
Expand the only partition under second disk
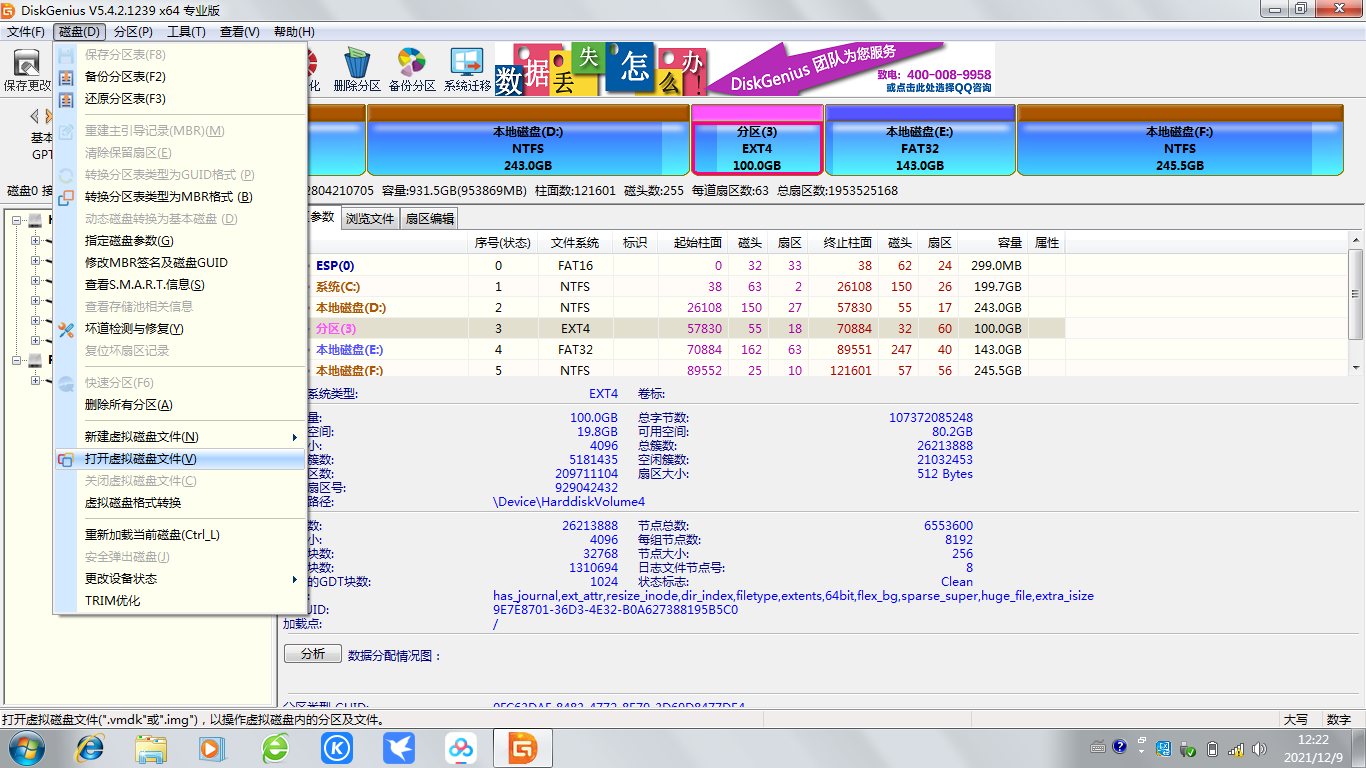coord(35,380)
